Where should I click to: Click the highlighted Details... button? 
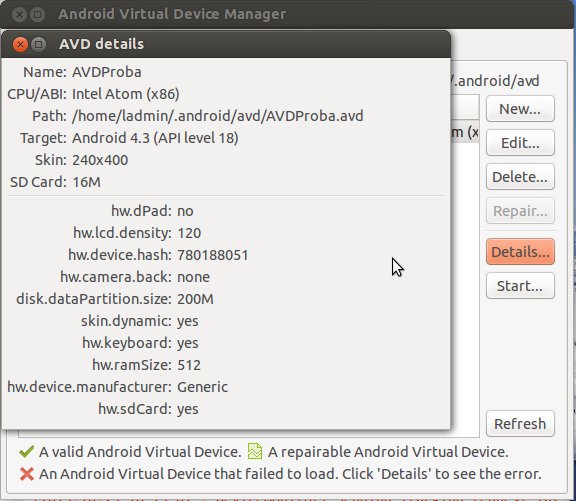click(520, 252)
